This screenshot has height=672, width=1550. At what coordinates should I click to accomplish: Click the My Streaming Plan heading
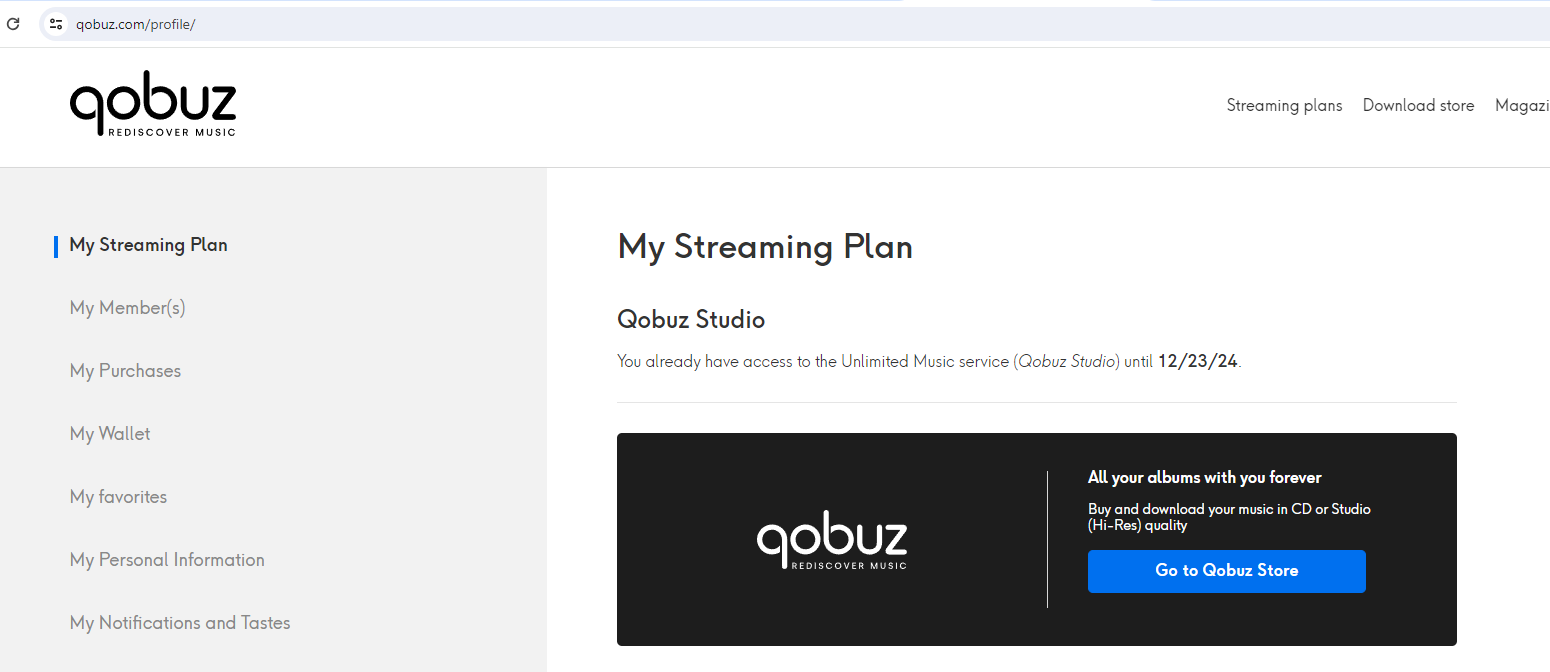pyautogui.click(x=765, y=247)
